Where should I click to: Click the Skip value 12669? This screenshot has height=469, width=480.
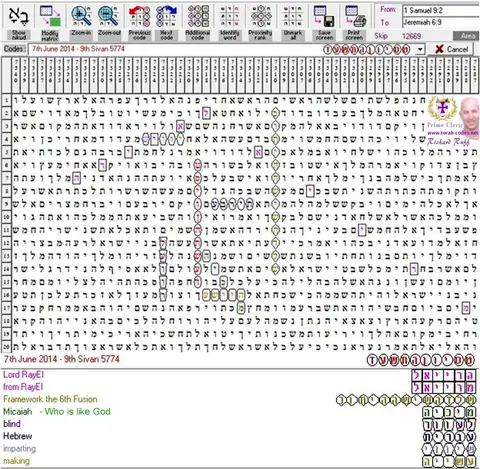[412, 36]
